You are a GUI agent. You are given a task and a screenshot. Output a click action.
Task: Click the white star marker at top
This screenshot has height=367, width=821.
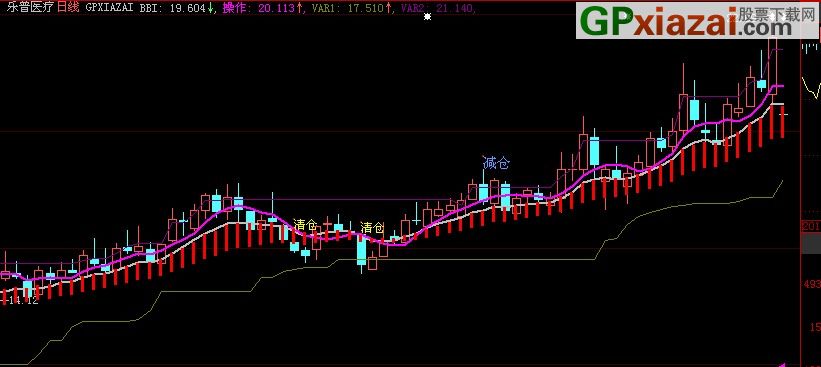tap(427, 17)
